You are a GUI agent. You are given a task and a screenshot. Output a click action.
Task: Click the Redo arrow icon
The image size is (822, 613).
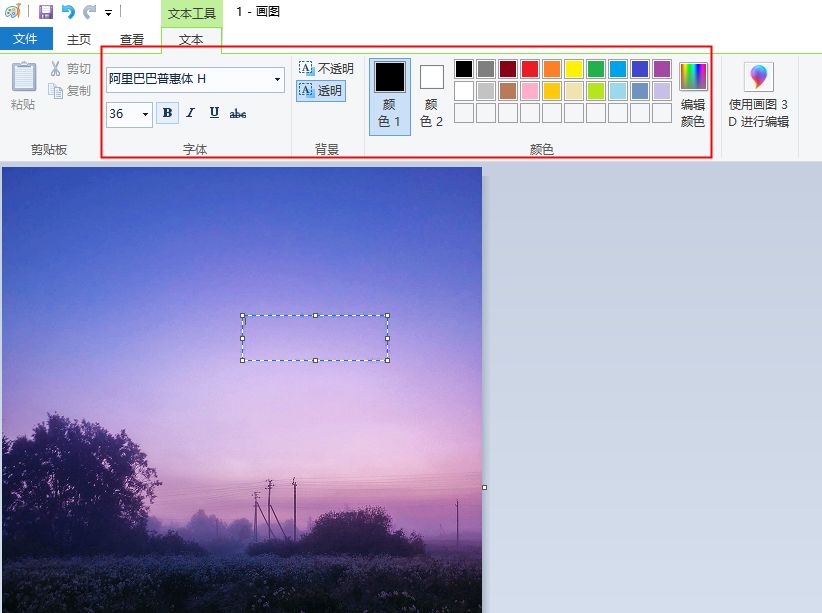click(x=89, y=12)
